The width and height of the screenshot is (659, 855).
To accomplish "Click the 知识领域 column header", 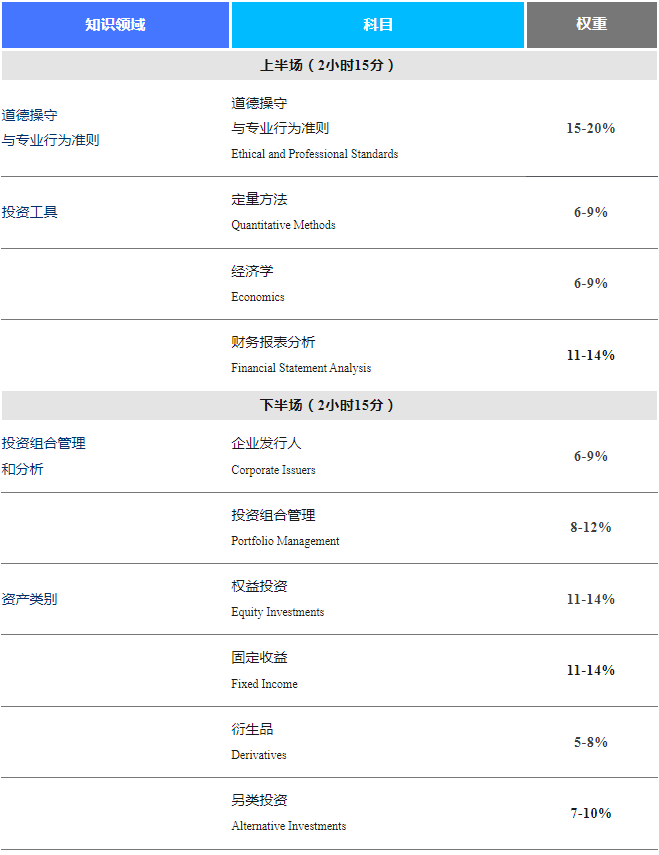I will point(115,24).
